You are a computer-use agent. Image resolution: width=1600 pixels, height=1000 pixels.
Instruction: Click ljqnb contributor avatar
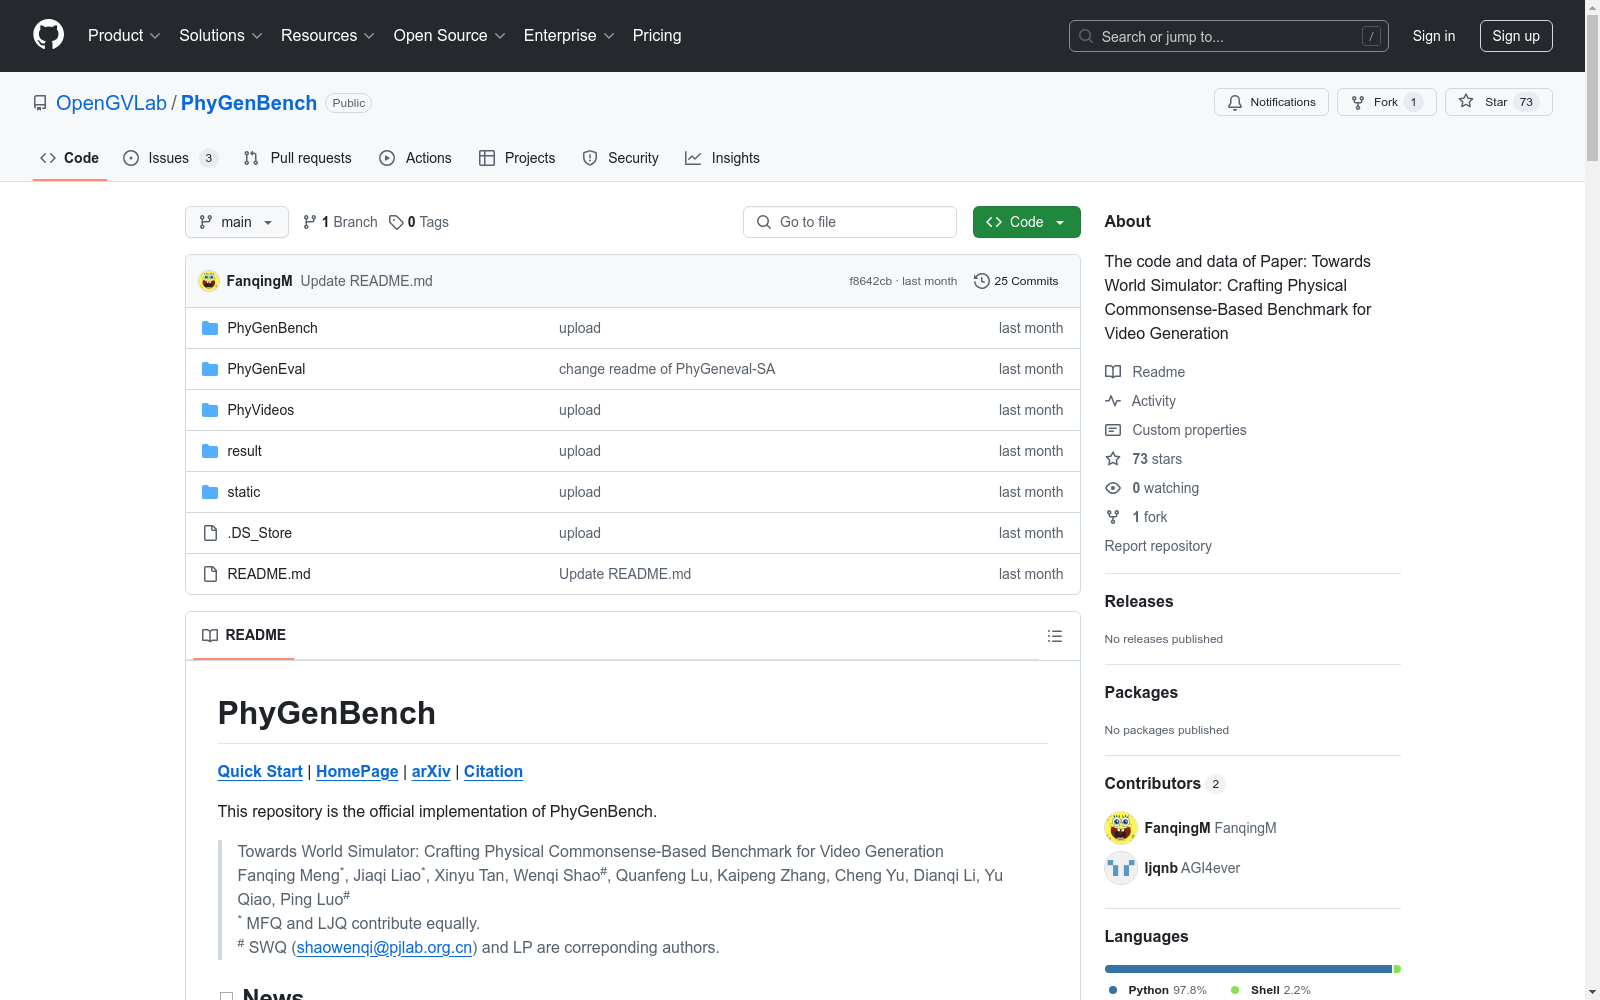click(1121, 868)
